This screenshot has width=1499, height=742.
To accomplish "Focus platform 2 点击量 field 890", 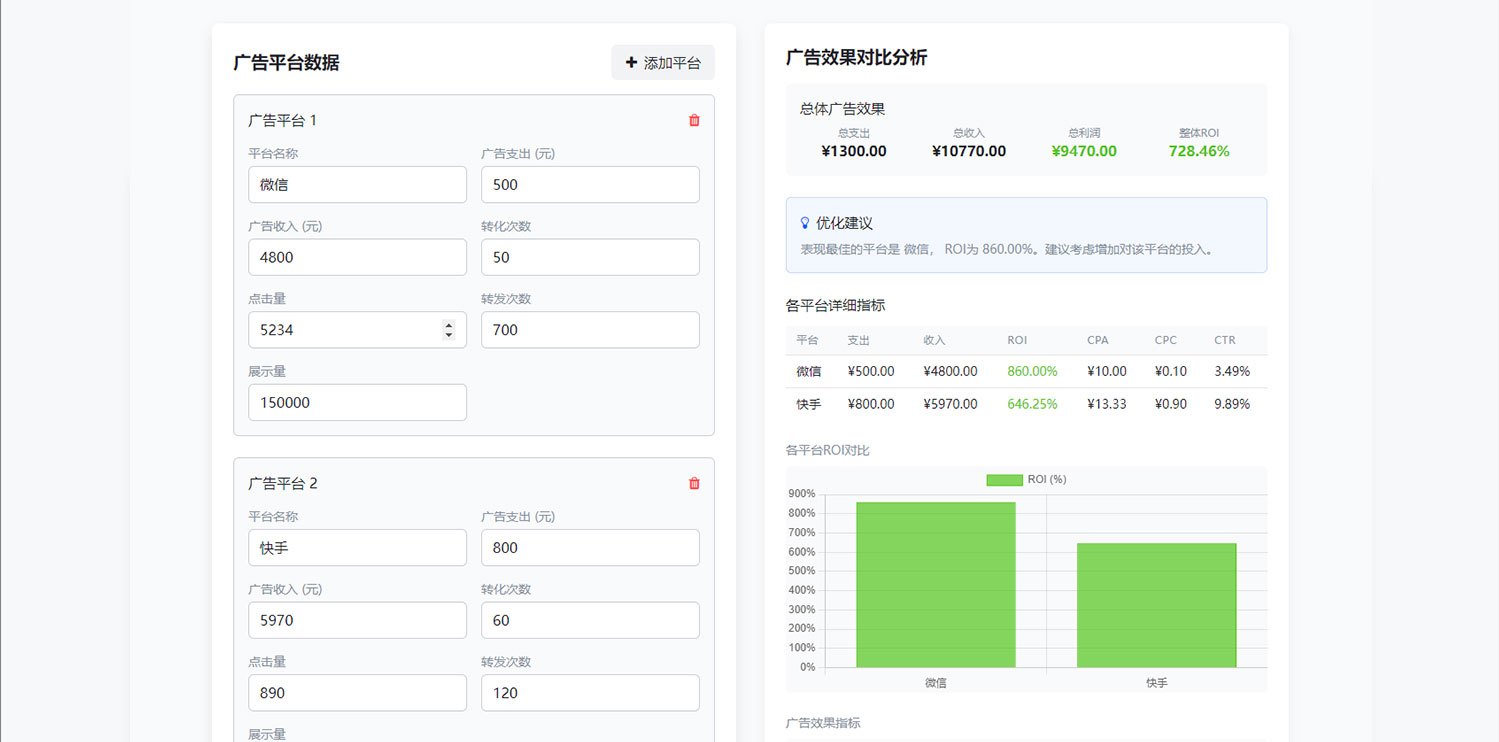I will coord(357,693).
